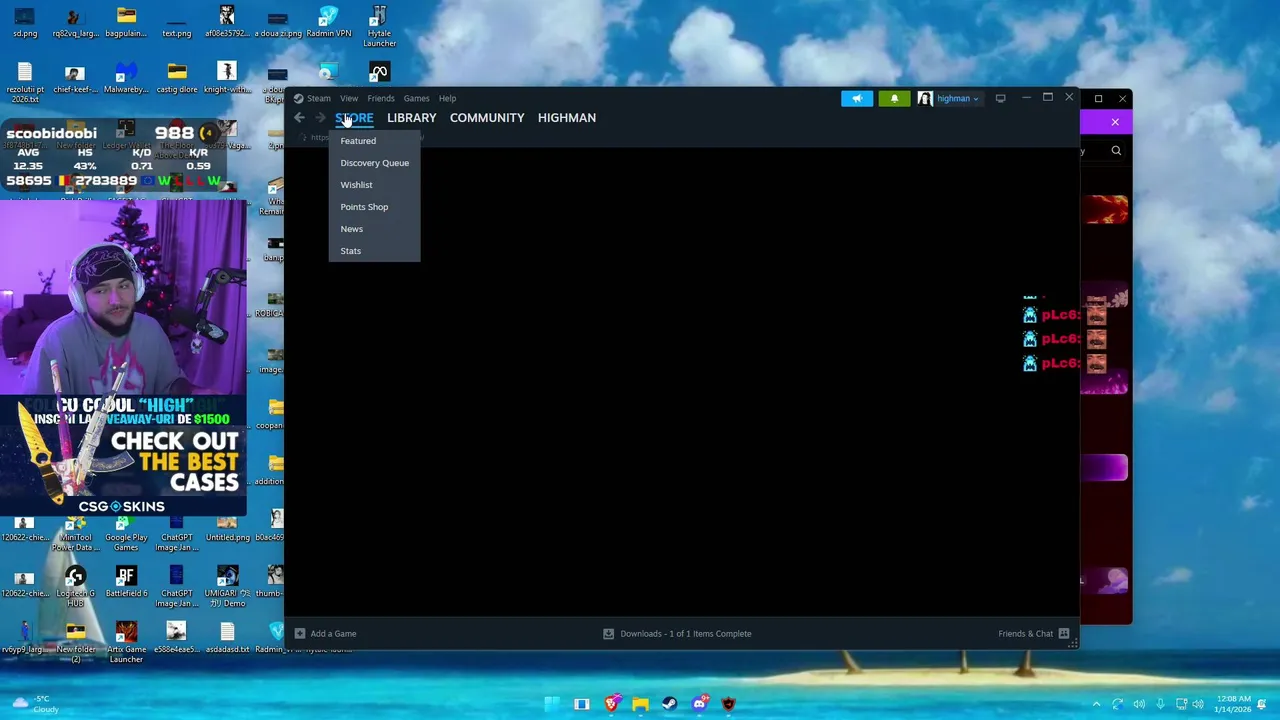This screenshot has height=720, width=1280.
Task: Select the bagpulain folder on desktop
Action: pyautogui.click(x=126, y=22)
